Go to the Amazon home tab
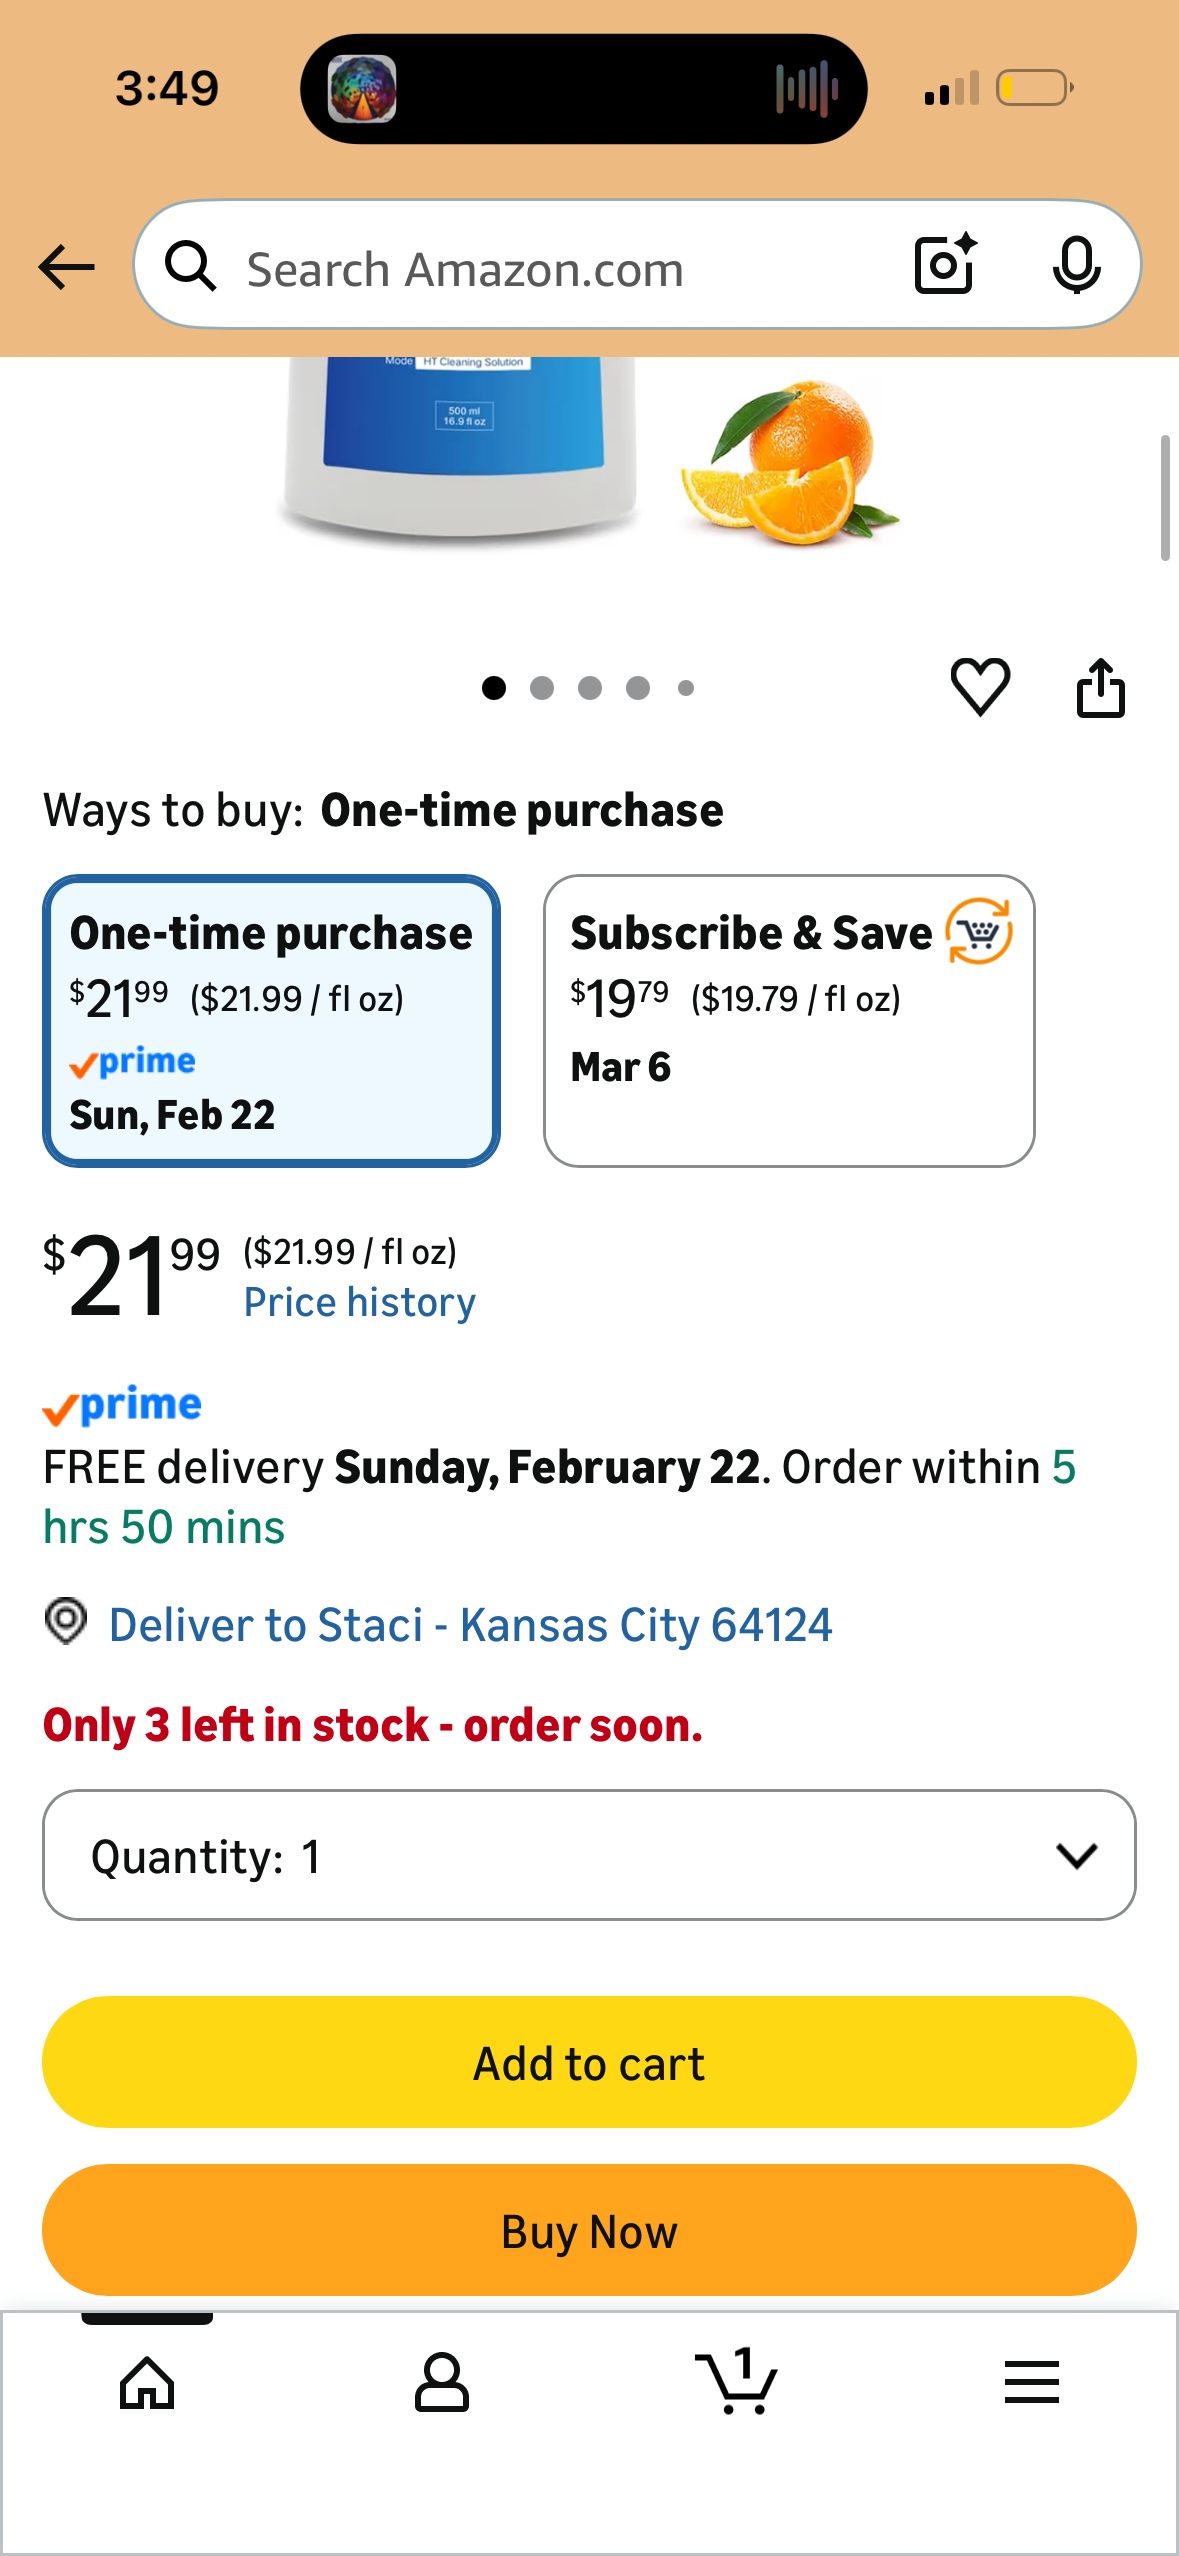This screenshot has height=2556, width=1179. 147,2383
